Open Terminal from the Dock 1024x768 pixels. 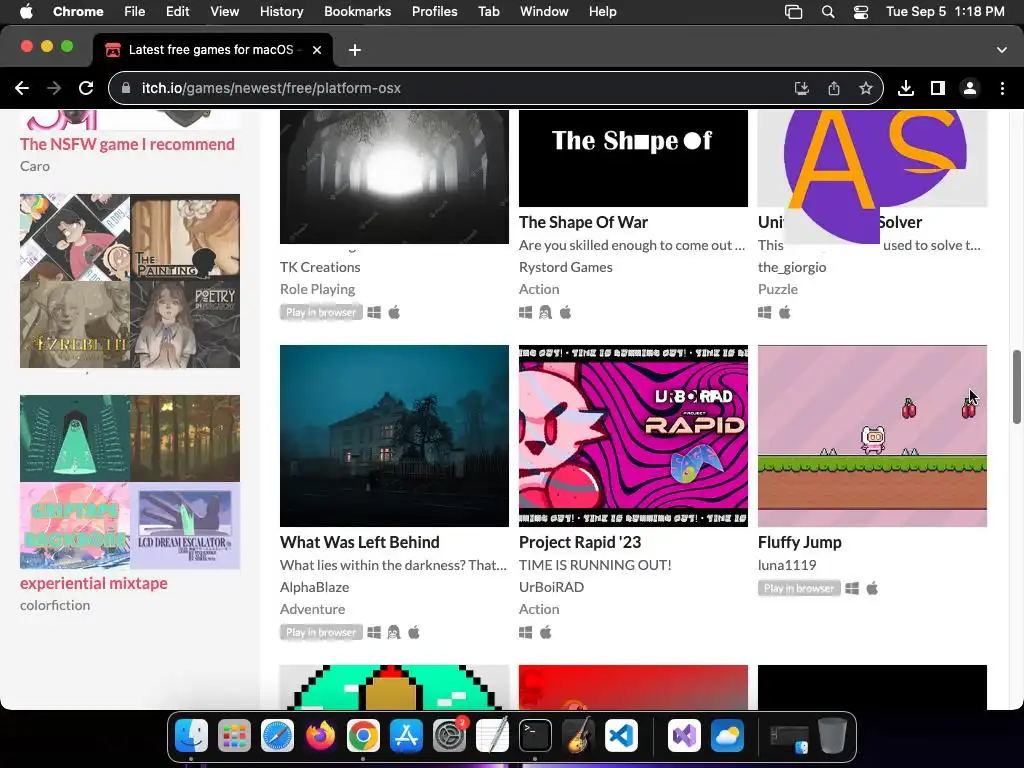(x=535, y=736)
